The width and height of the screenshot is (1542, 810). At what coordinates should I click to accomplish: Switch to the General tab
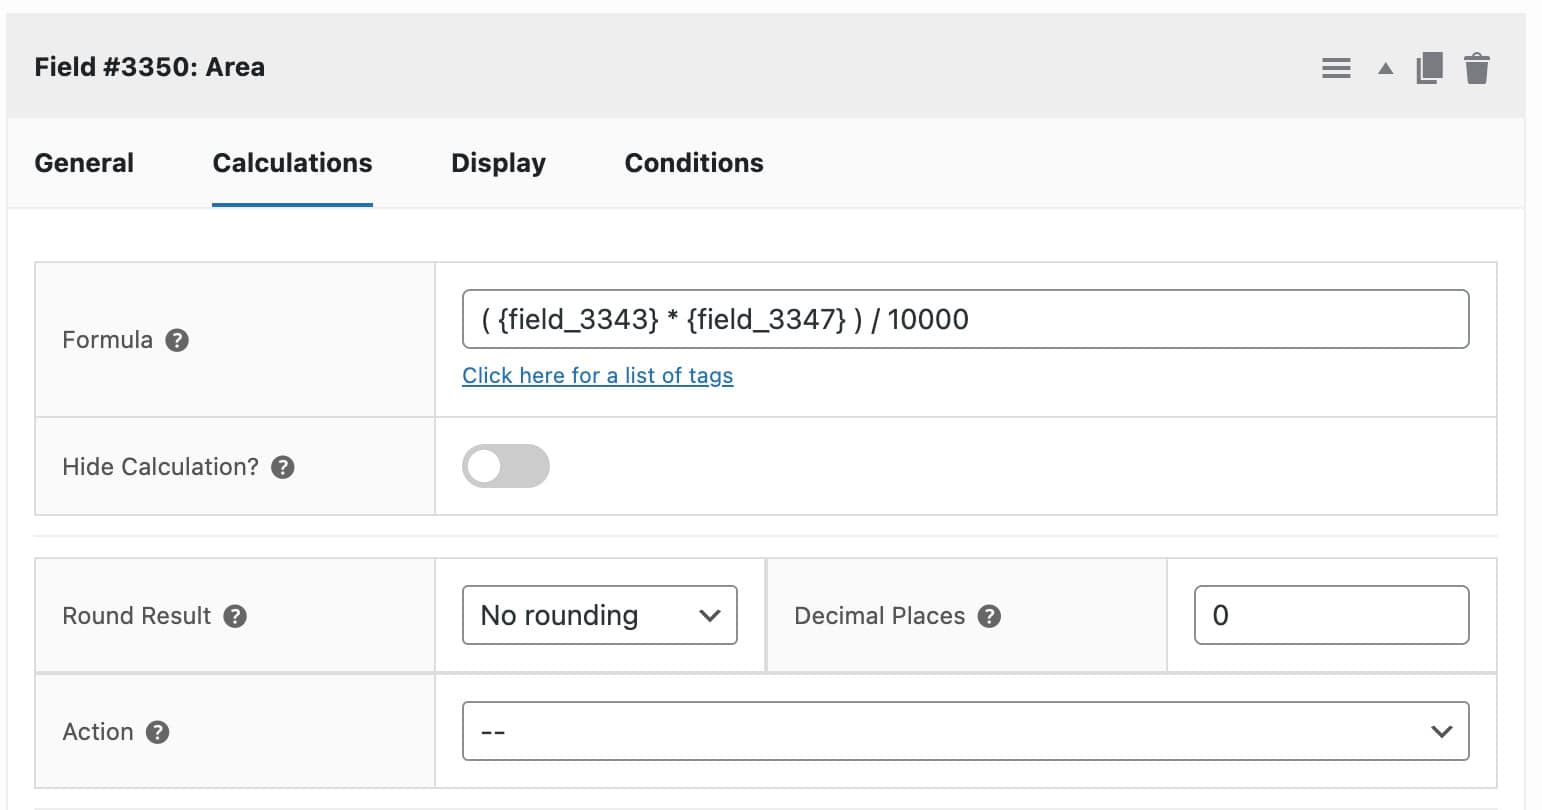pos(84,162)
